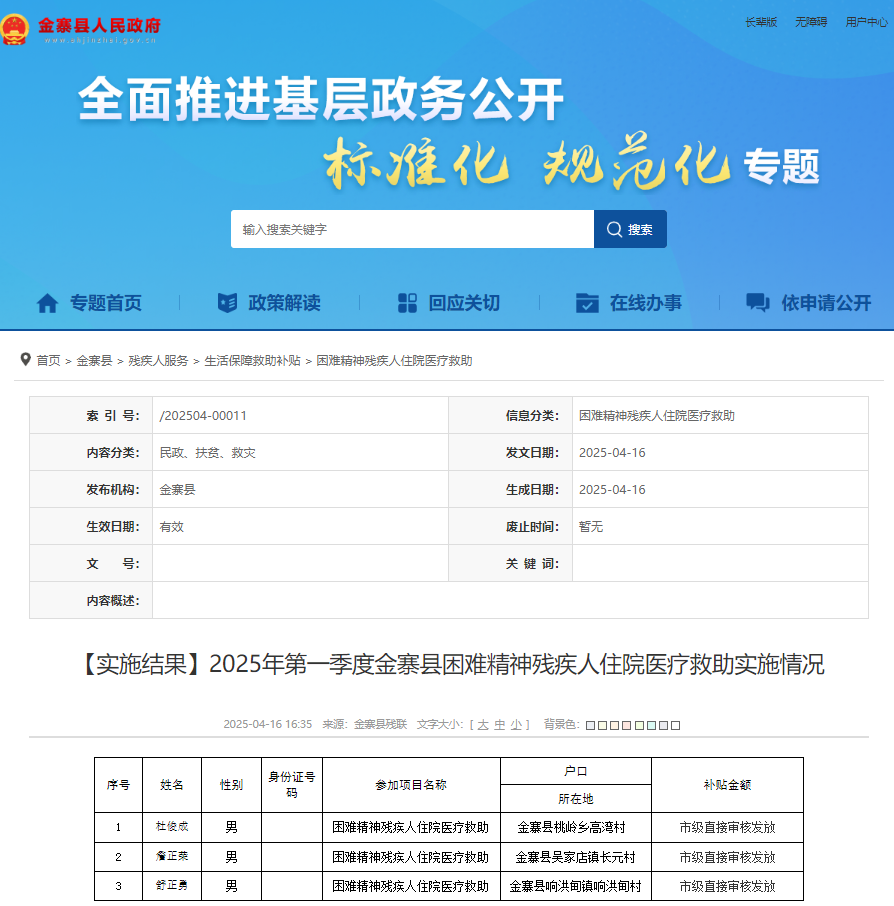Click the magnifier icon in the search button
The image size is (894, 906).
(614, 229)
